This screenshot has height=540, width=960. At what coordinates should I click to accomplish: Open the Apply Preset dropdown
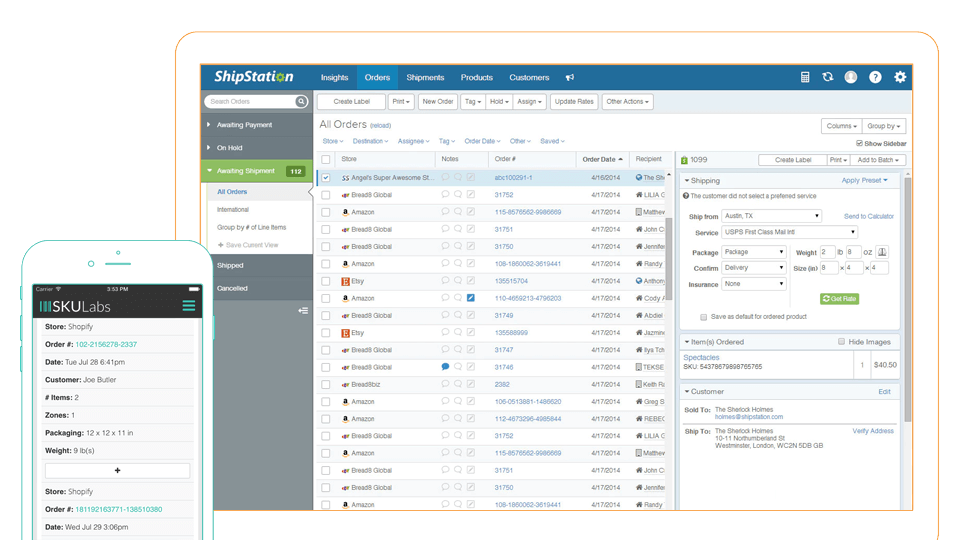coord(864,181)
